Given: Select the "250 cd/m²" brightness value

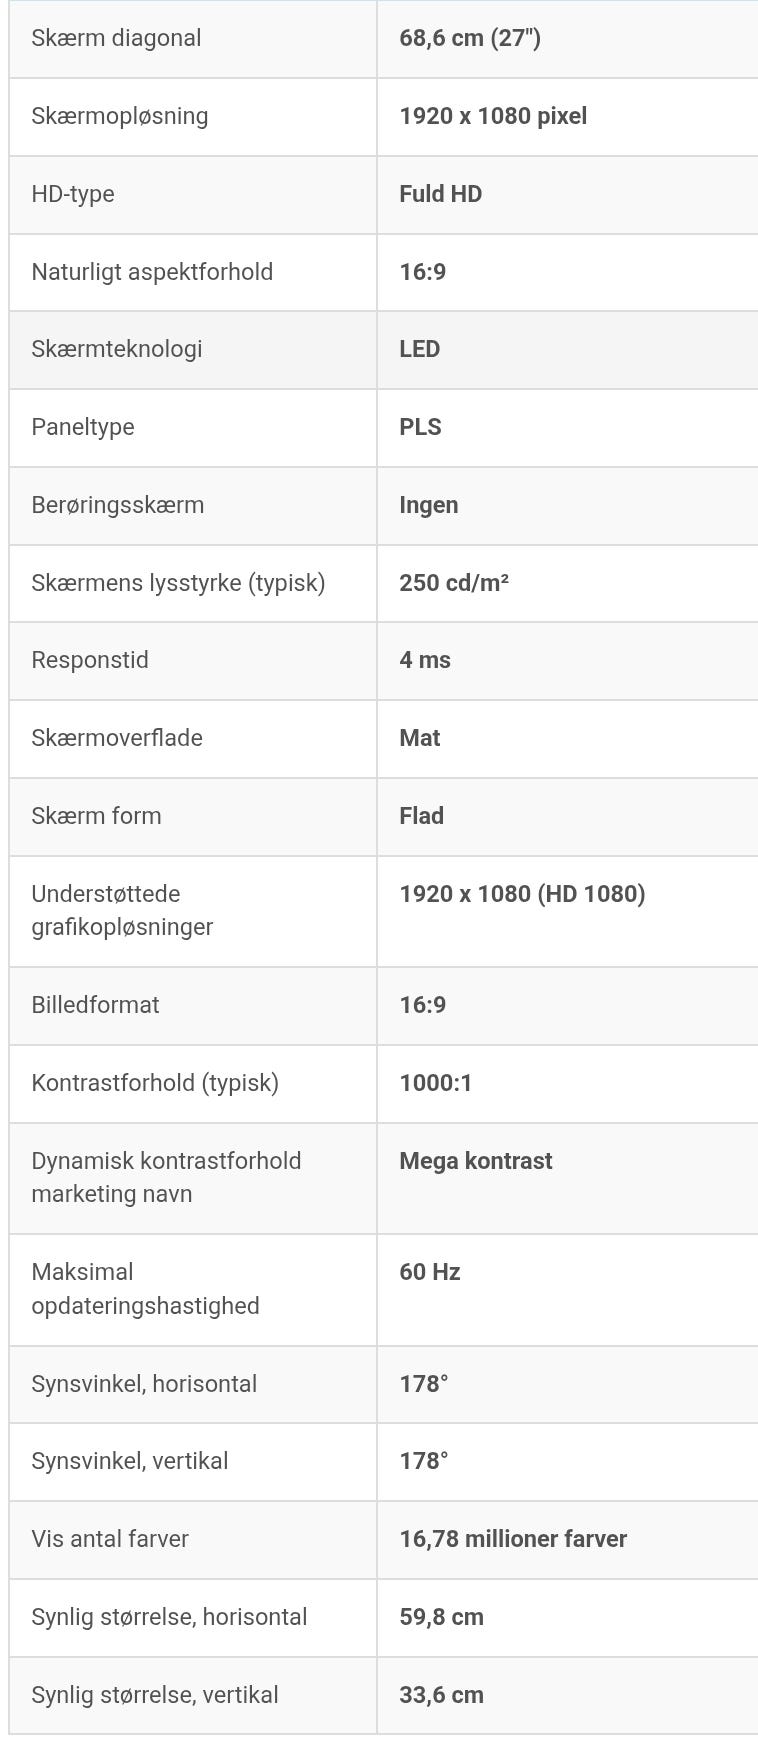Looking at the screenshot, I should [454, 583].
